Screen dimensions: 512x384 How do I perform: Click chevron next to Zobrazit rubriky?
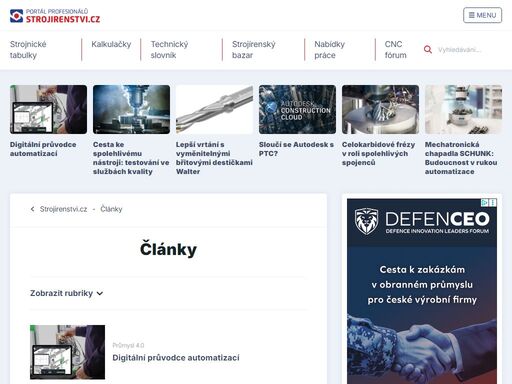pos(100,293)
